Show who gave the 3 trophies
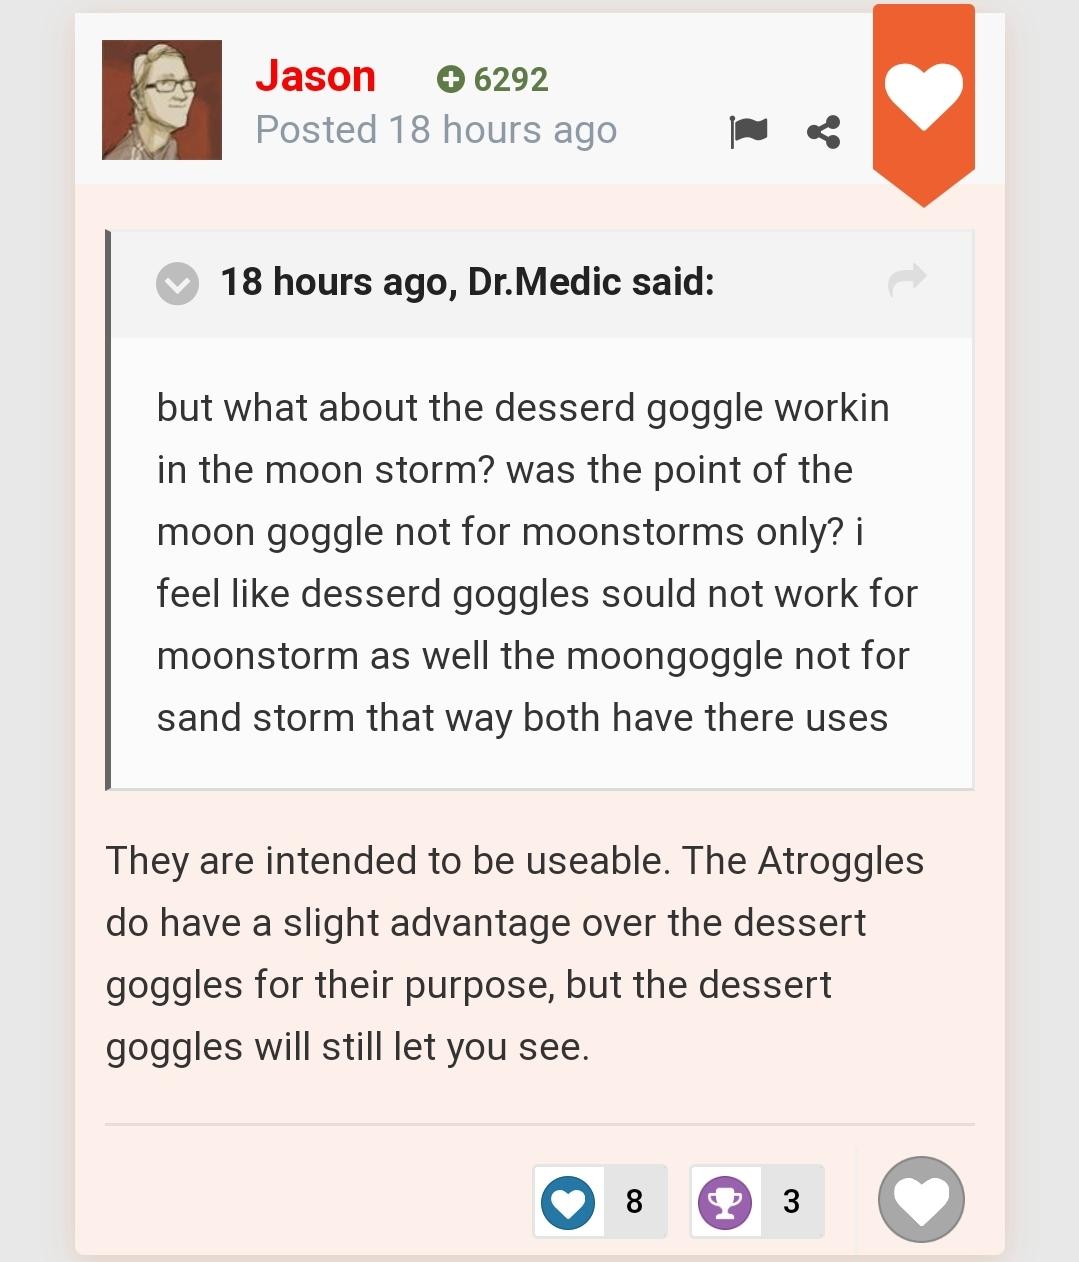Screen dimensions: 1079x1262 pyautogui.click(x=791, y=1201)
